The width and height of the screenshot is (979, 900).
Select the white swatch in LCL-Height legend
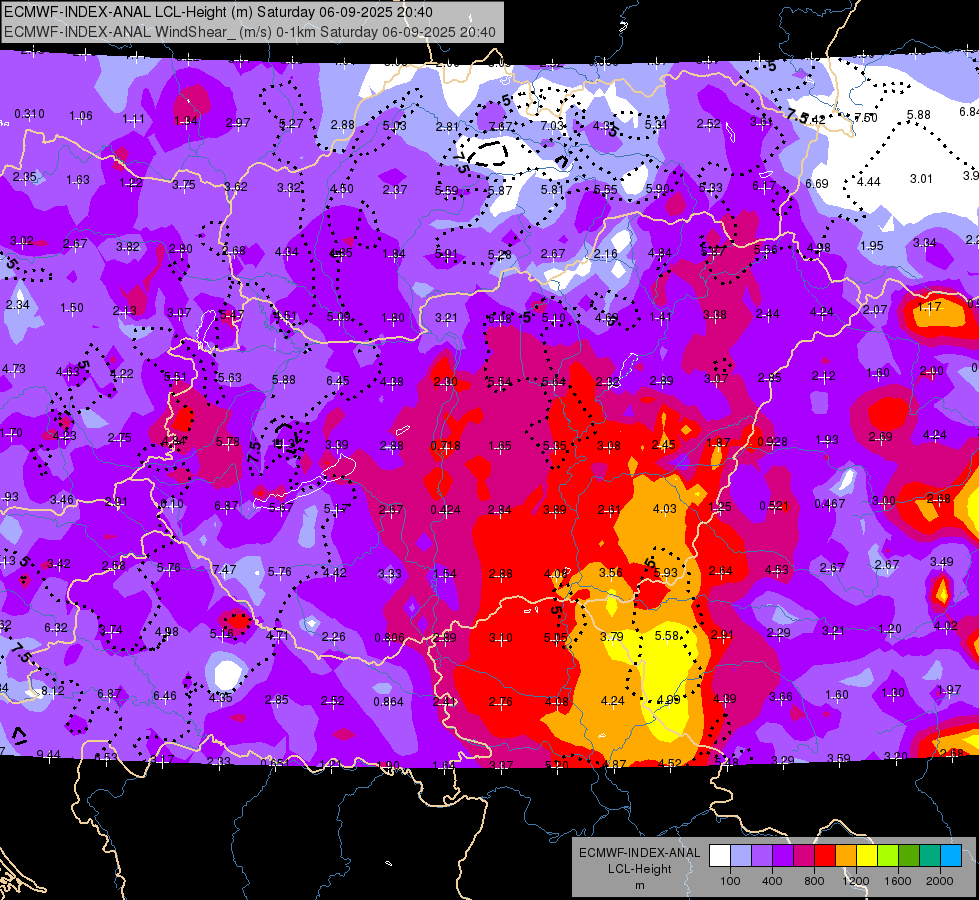click(x=719, y=855)
